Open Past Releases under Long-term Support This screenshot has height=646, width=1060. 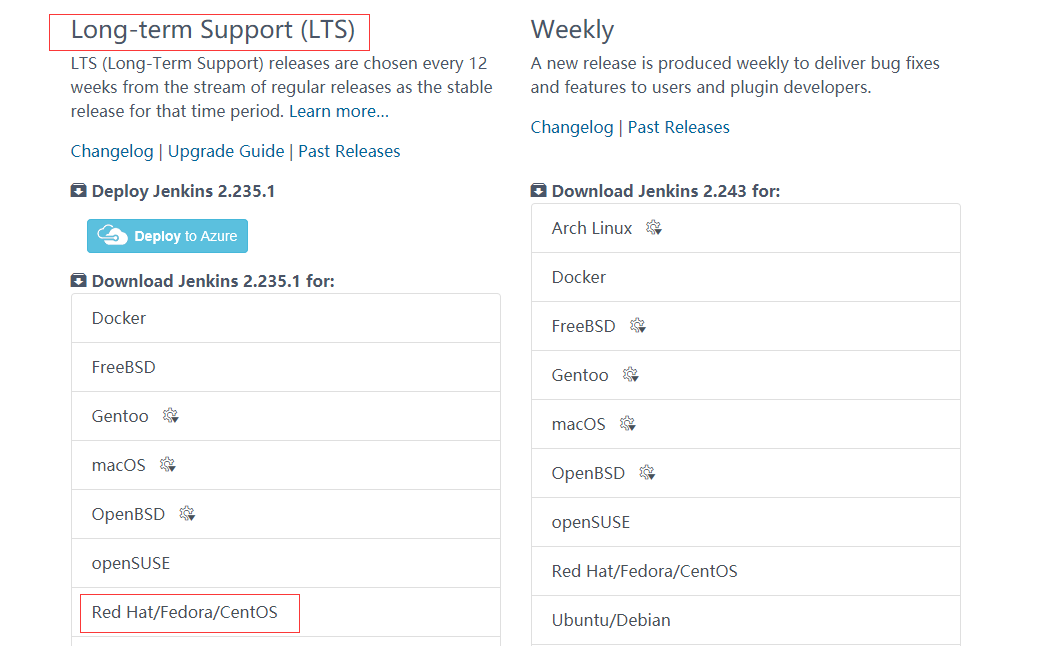[x=349, y=151]
